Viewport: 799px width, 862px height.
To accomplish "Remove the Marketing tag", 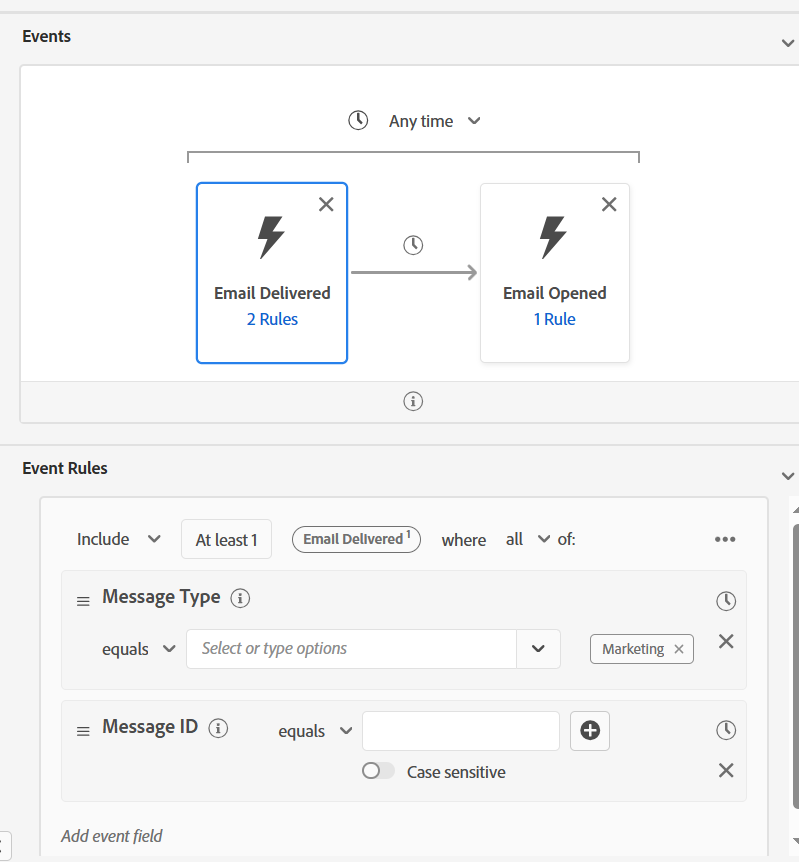I will [x=679, y=649].
